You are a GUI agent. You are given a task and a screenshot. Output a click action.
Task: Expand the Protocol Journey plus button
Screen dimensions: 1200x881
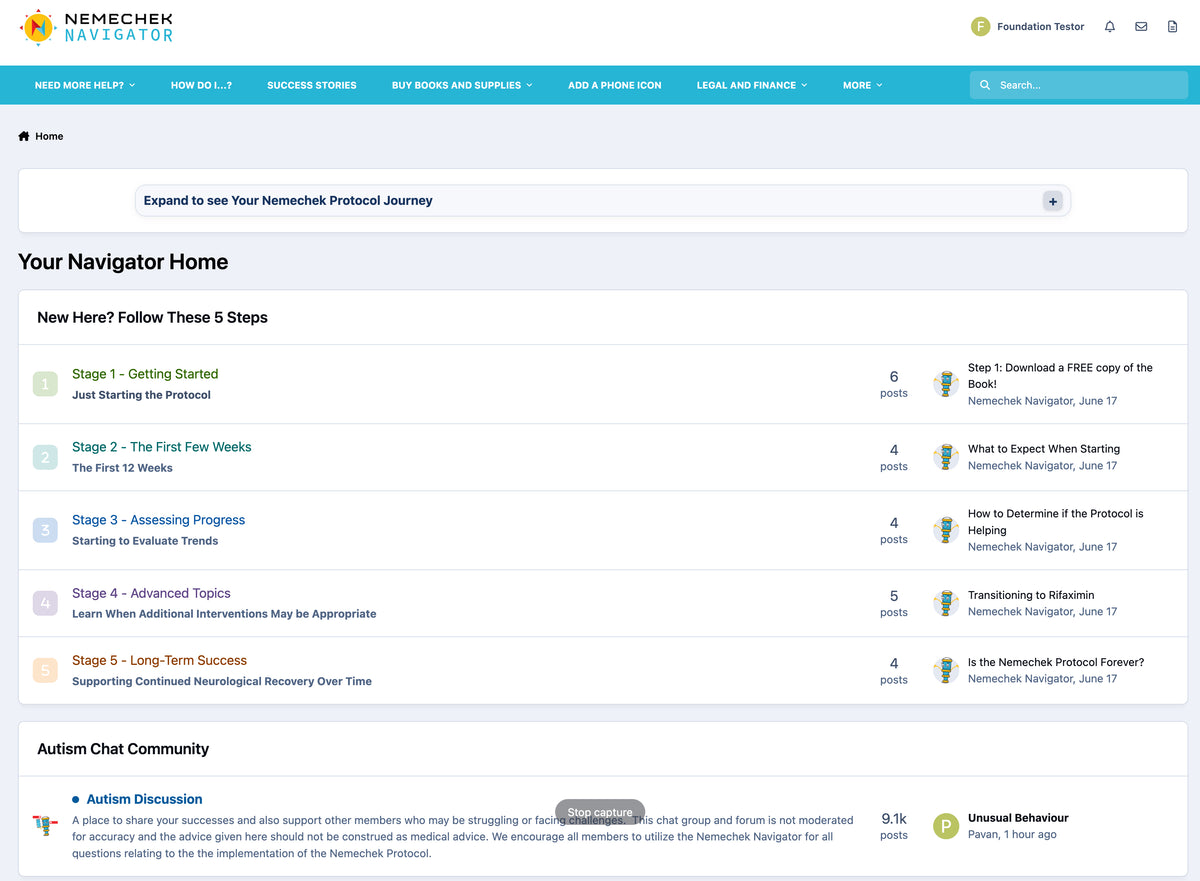(1052, 201)
